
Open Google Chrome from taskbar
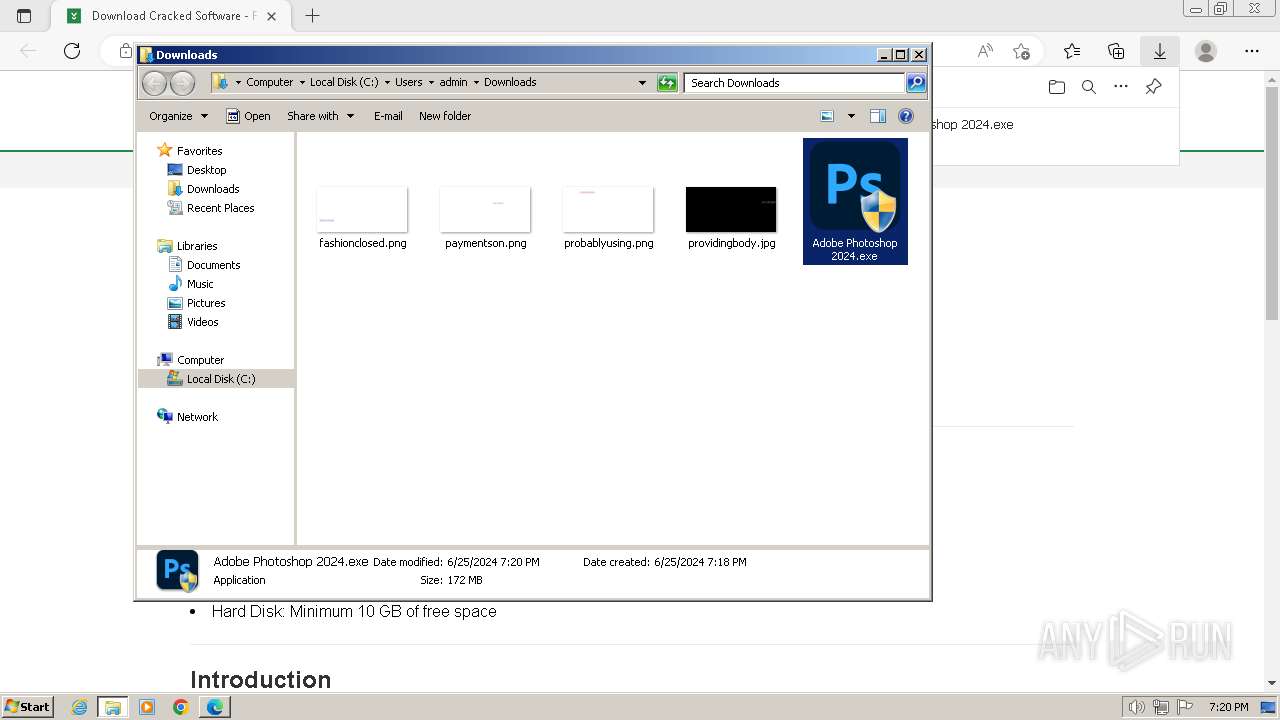click(x=181, y=707)
